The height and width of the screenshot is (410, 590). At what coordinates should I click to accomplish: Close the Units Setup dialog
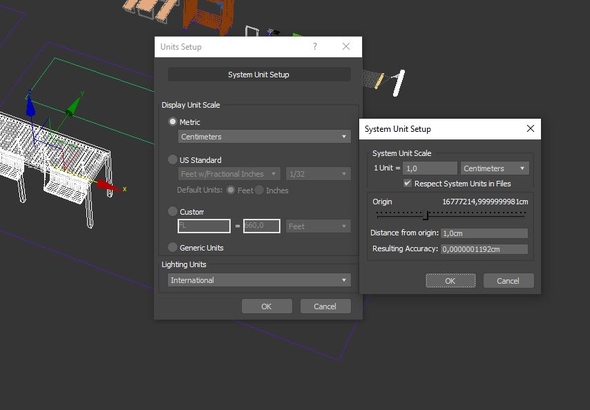pyautogui.click(x=346, y=46)
